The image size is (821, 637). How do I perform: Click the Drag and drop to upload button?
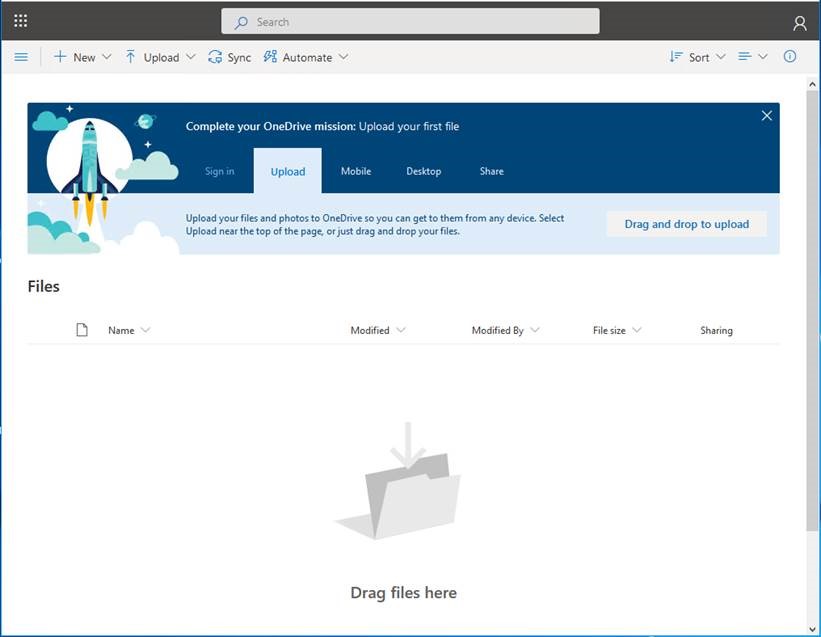tap(686, 224)
